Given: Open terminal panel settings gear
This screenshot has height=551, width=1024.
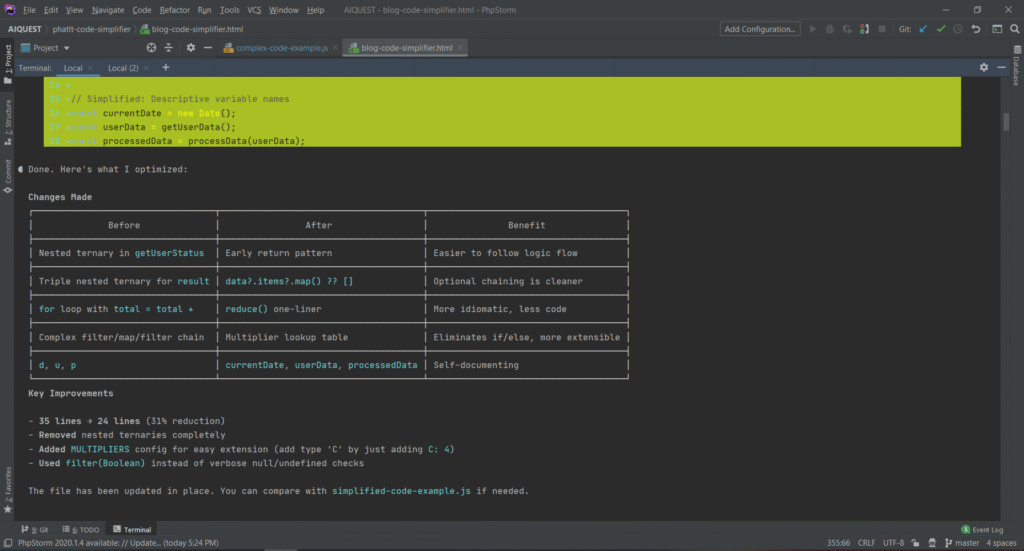Looking at the screenshot, I should [984, 67].
